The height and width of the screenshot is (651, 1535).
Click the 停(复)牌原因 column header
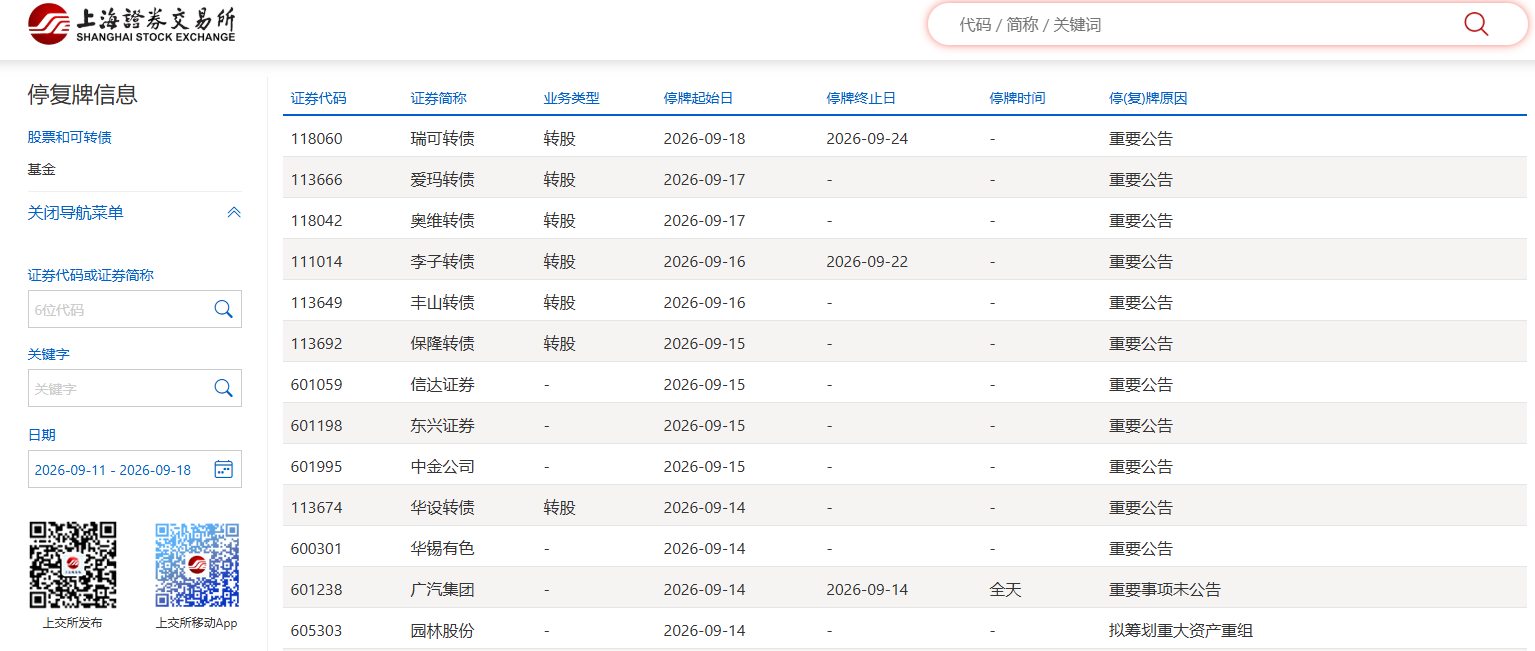[1149, 98]
